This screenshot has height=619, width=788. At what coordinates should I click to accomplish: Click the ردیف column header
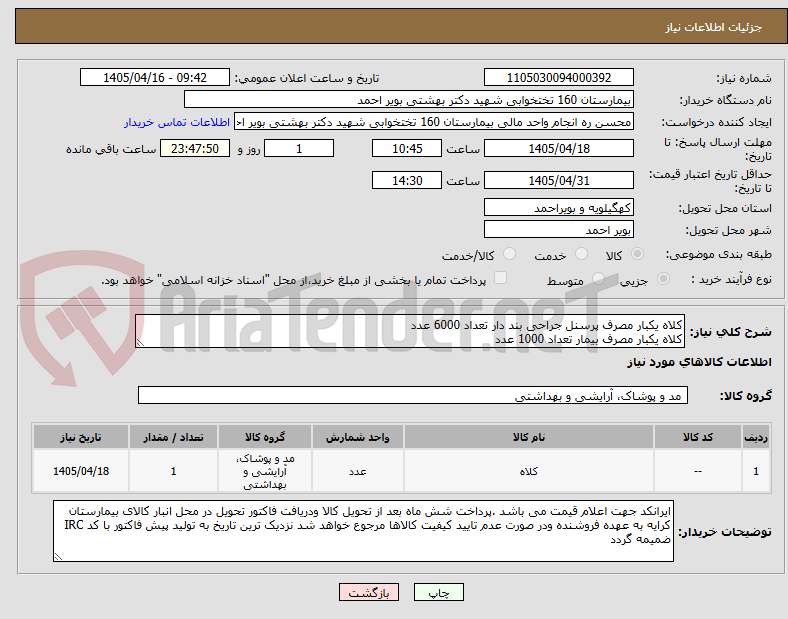point(756,437)
